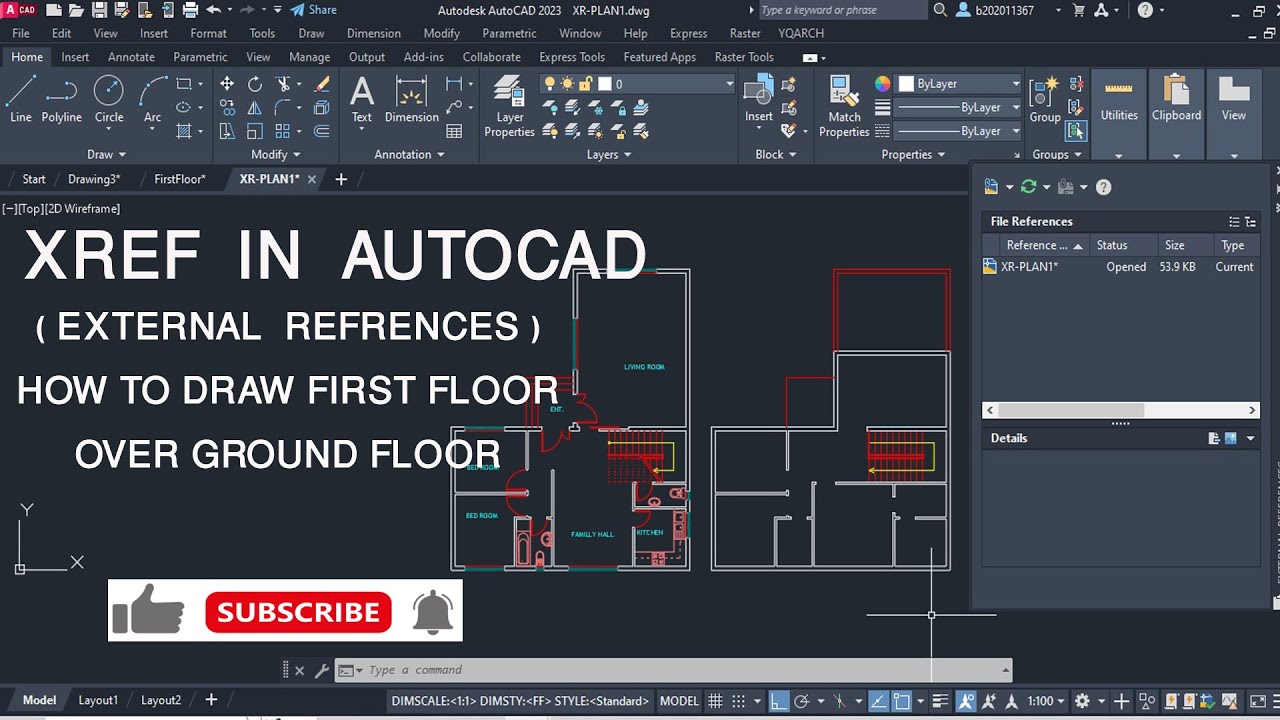Screen dimensions: 1280x720
Task: Click the Dimension tool
Action: (x=411, y=99)
